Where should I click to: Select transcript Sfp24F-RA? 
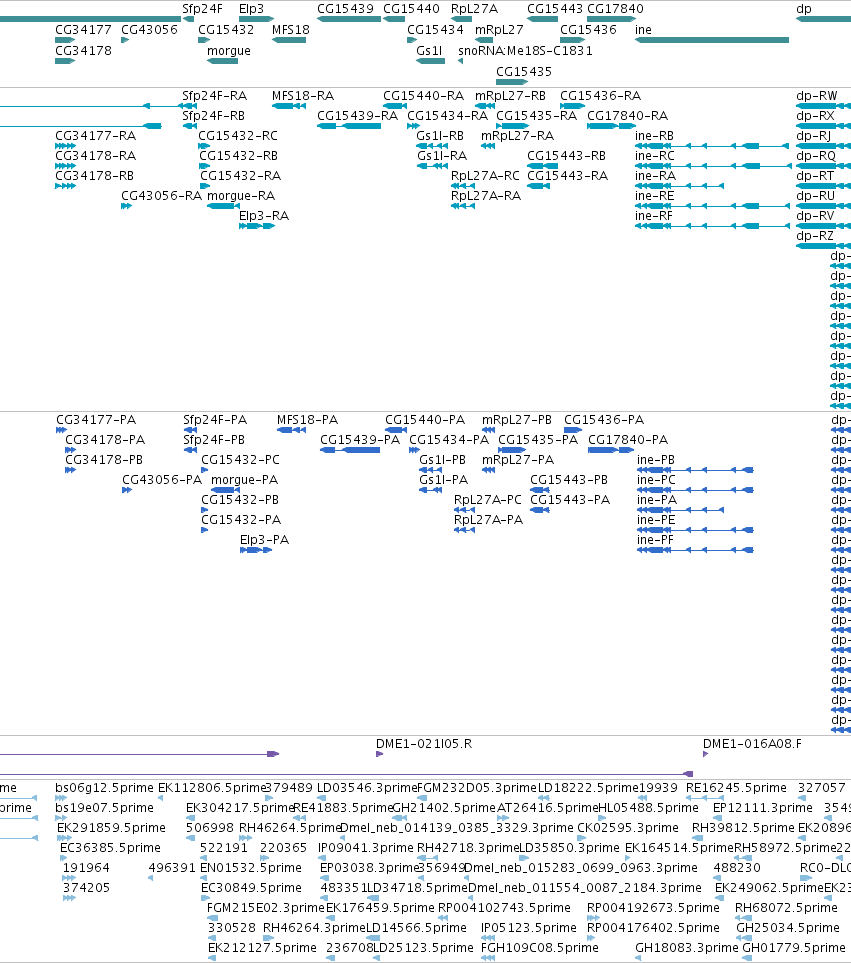[x=214, y=96]
